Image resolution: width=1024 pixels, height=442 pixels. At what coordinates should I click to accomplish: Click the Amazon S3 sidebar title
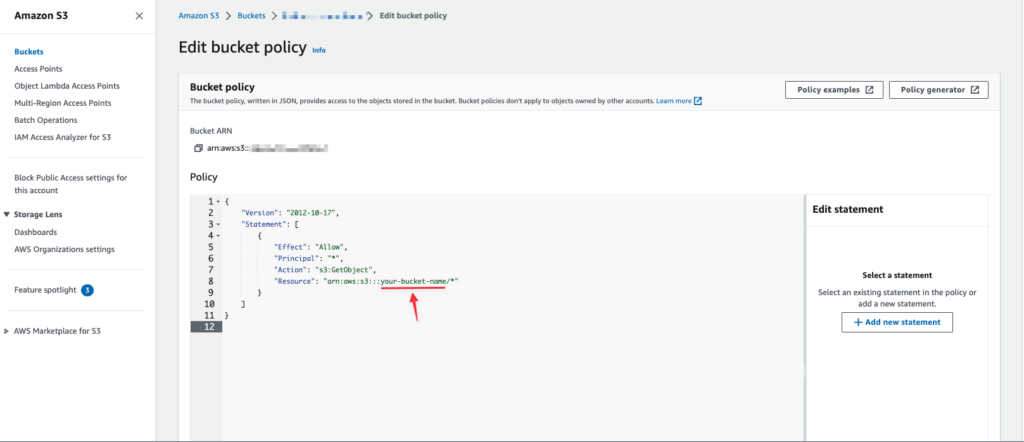tap(41, 16)
